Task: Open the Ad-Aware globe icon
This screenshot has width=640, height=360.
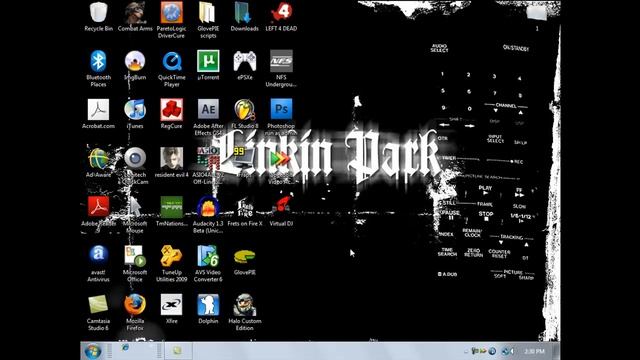Action: click(98, 162)
